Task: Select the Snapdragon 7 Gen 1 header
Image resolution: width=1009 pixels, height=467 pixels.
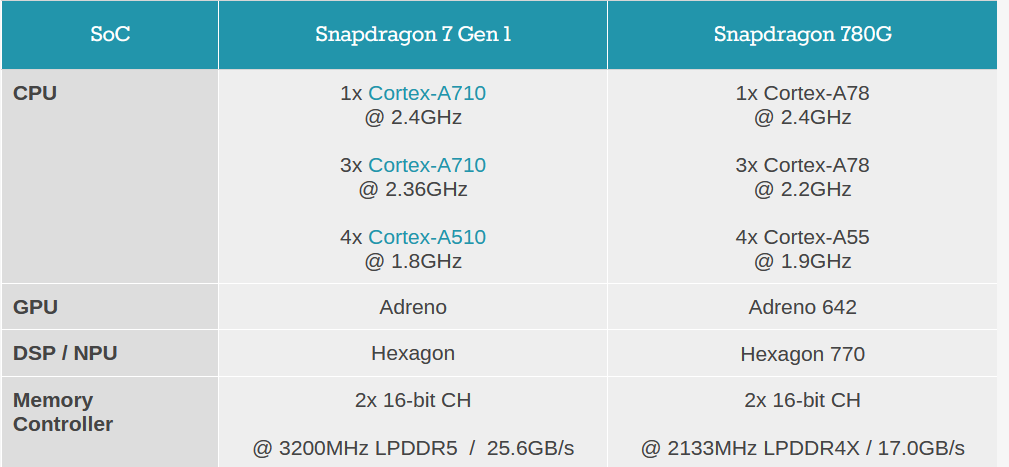Action: [x=413, y=35]
